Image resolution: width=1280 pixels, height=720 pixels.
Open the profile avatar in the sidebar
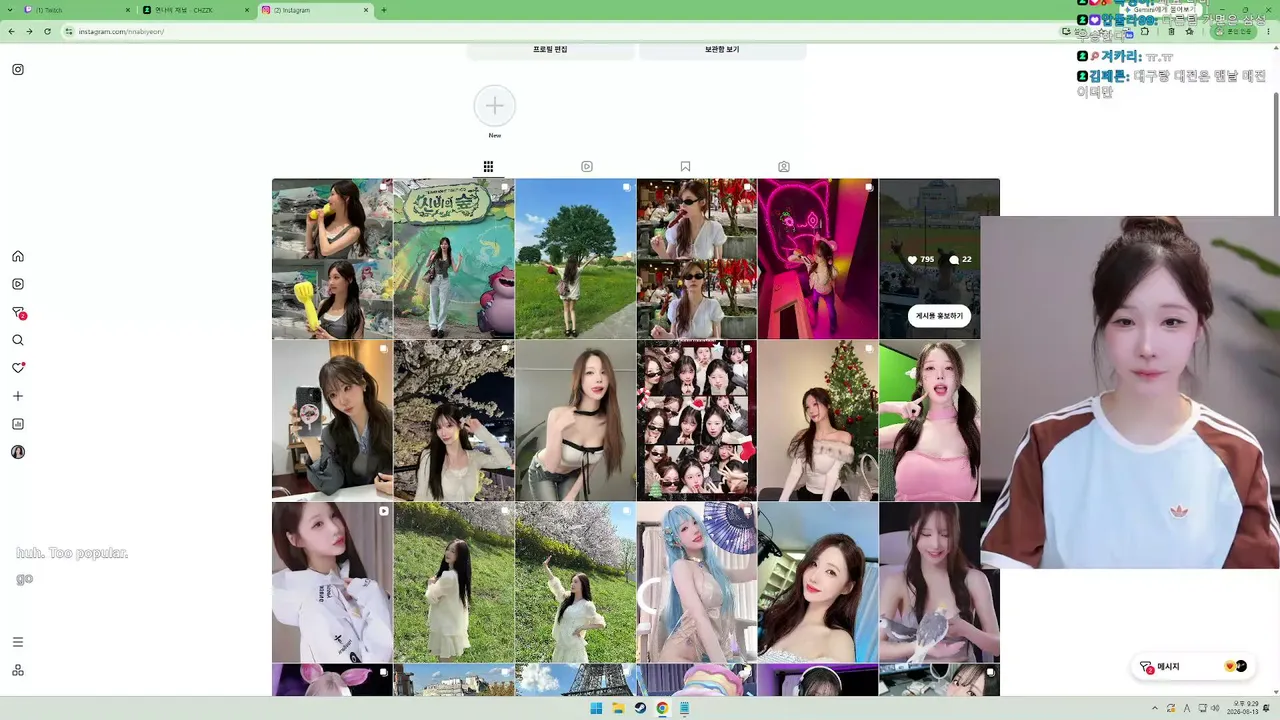[18, 452]
